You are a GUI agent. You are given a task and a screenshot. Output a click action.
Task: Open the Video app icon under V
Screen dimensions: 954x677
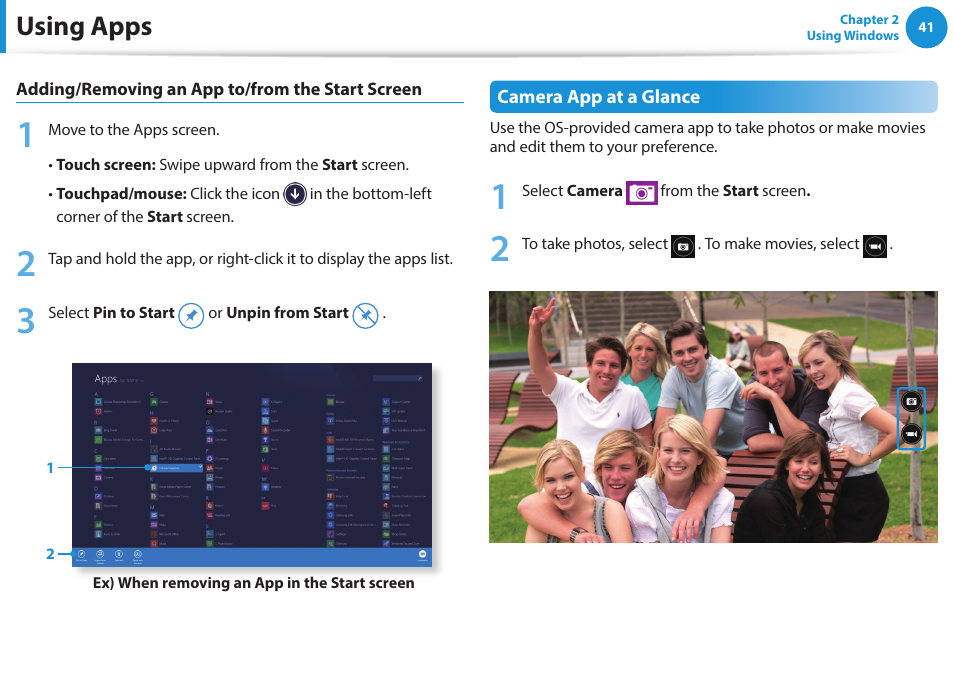point(265,468)
